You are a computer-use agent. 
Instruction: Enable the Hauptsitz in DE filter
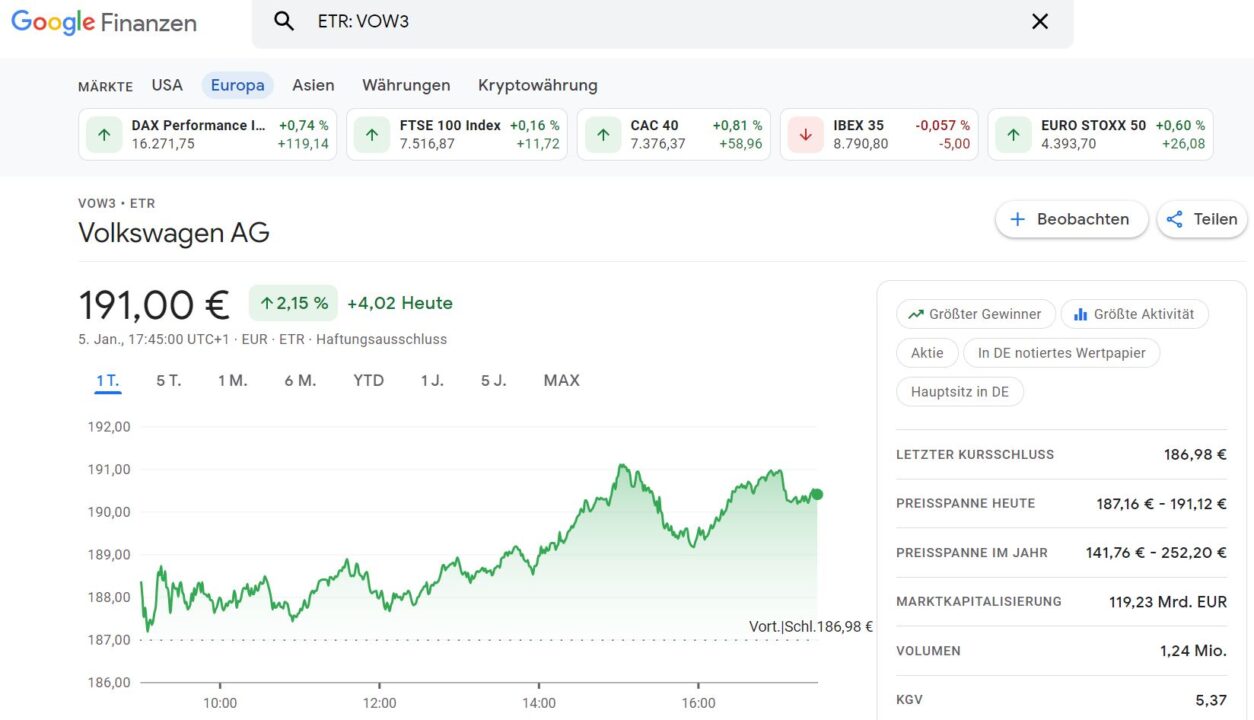[959, 391]
